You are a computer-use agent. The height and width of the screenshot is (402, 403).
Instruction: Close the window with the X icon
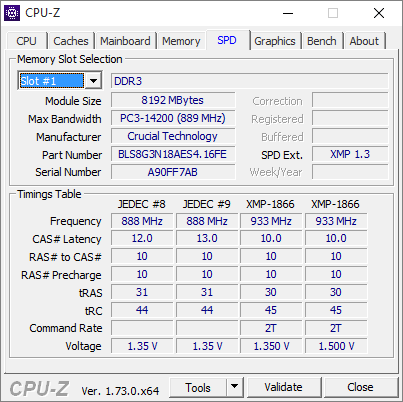click(379, 13)
